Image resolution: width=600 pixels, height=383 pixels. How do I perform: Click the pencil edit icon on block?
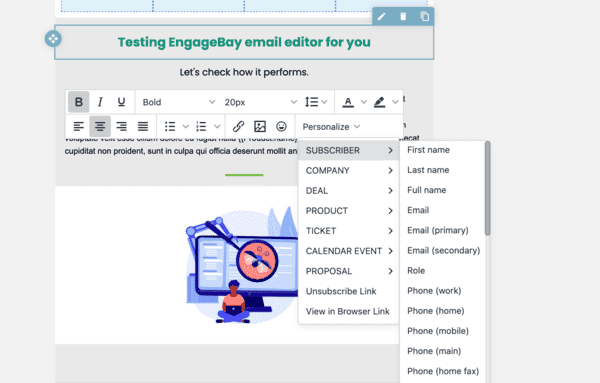pyautogui.click(x=382, y=17)
